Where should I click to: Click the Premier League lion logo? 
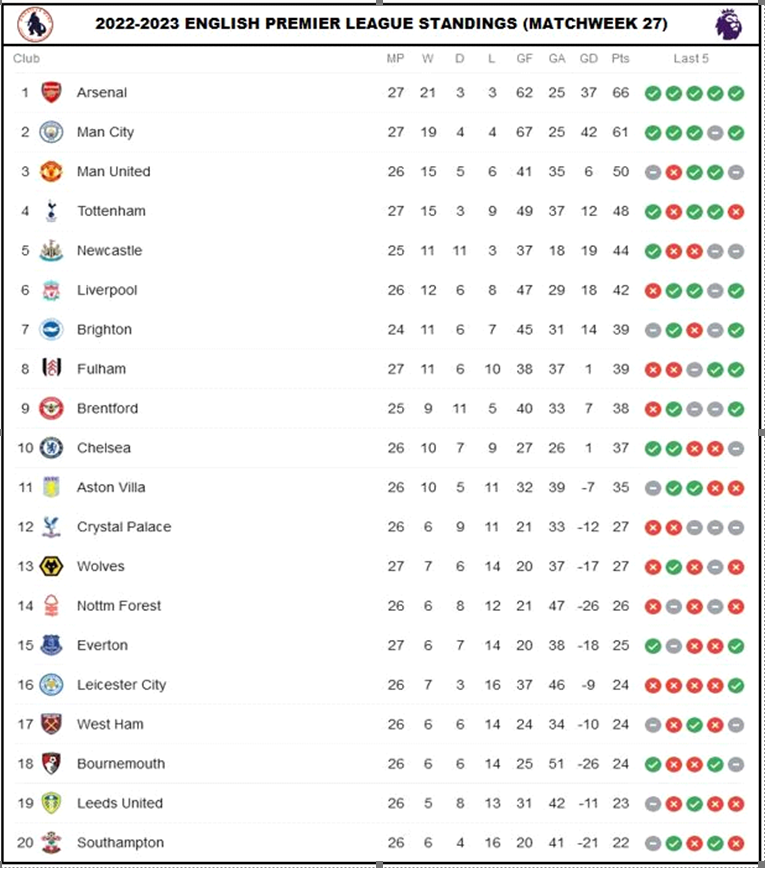(728, 24)
